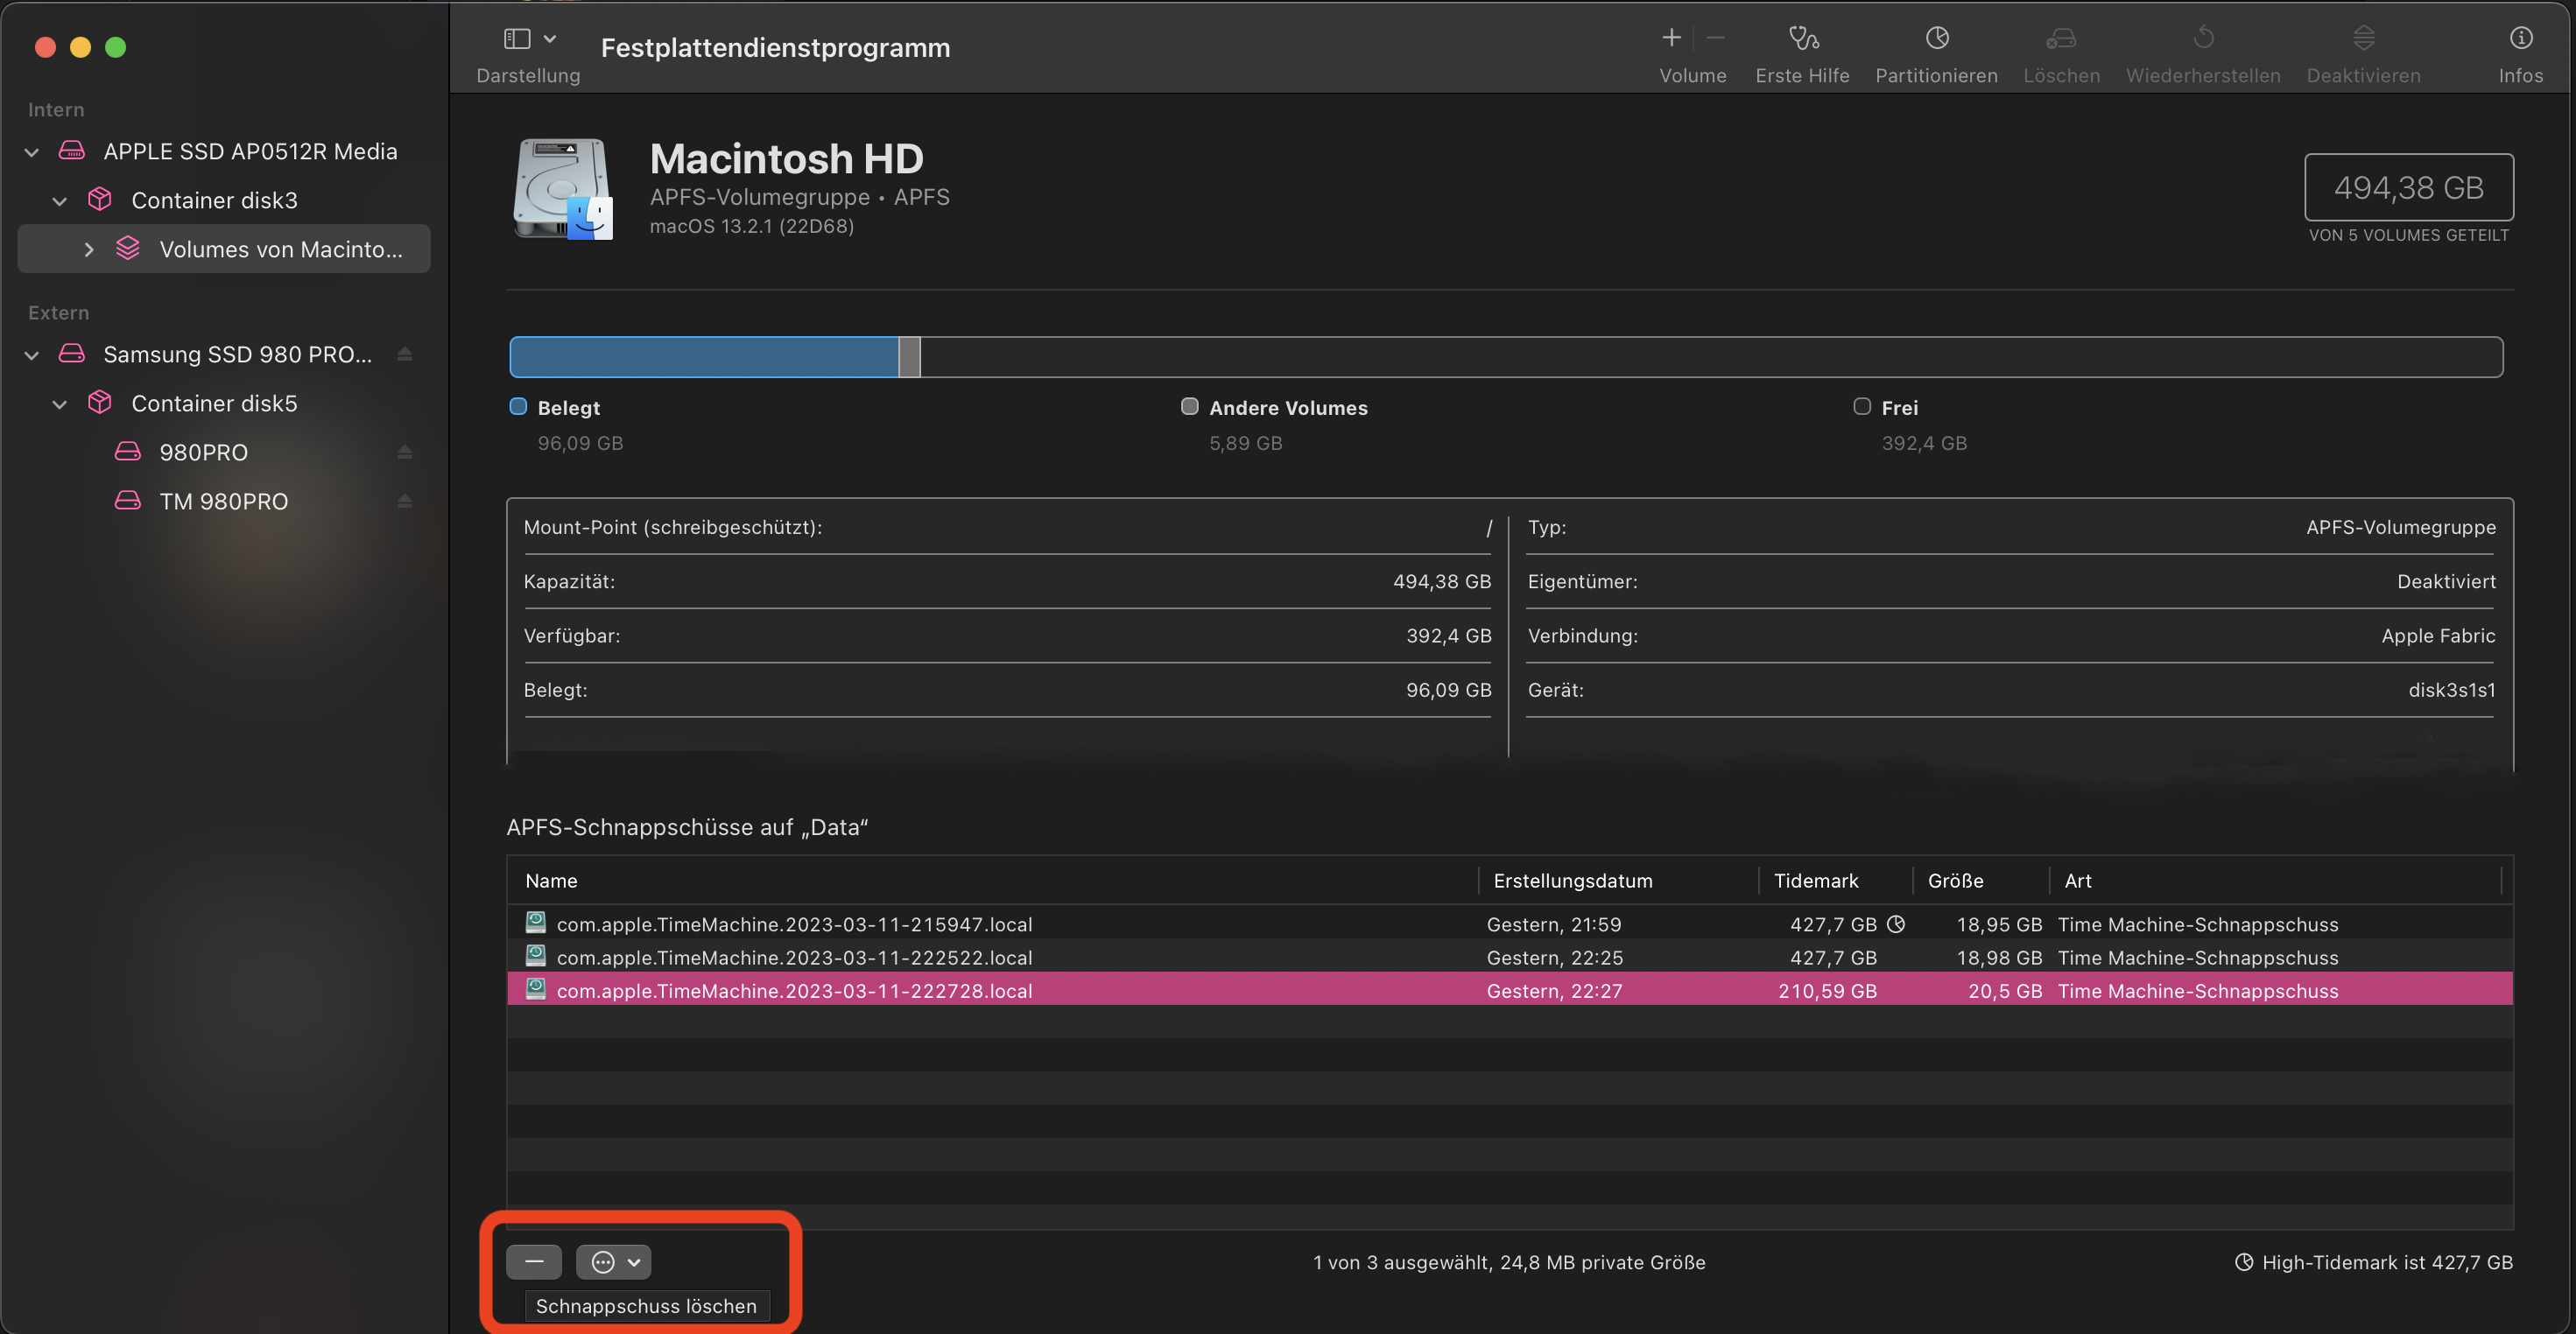The height and width of the screenshot is (1334, 2576).
Task: Click the Schnappschuss löschen button
Action: 645,1305
